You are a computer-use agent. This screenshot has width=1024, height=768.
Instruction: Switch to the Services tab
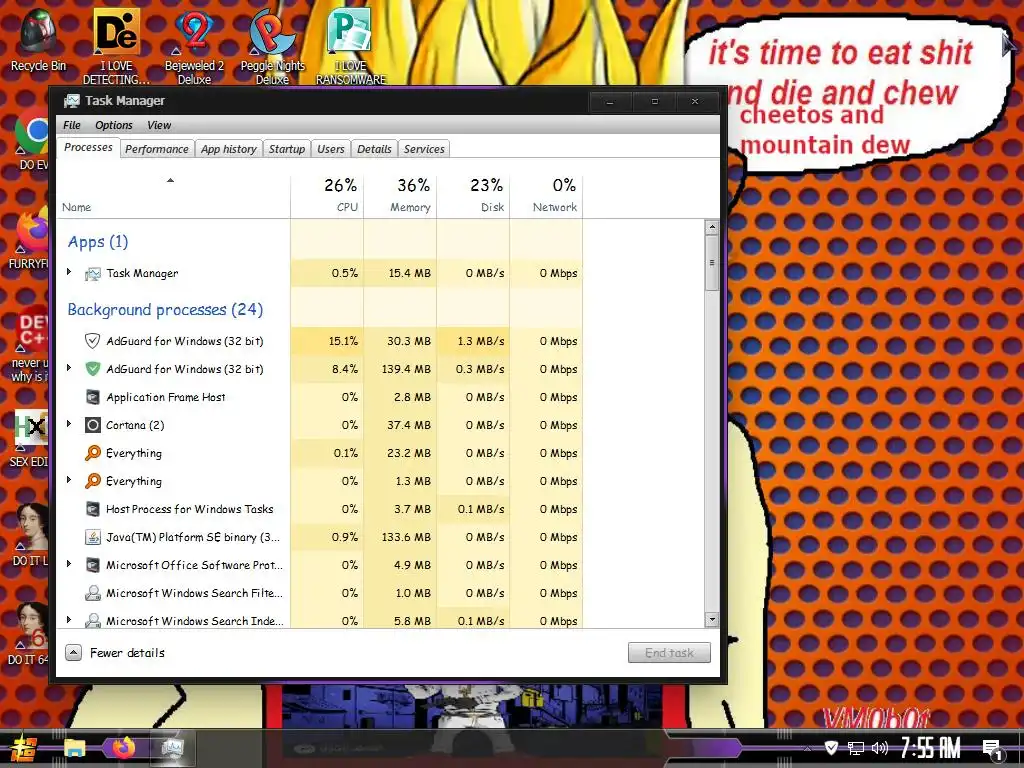point(424,149)
